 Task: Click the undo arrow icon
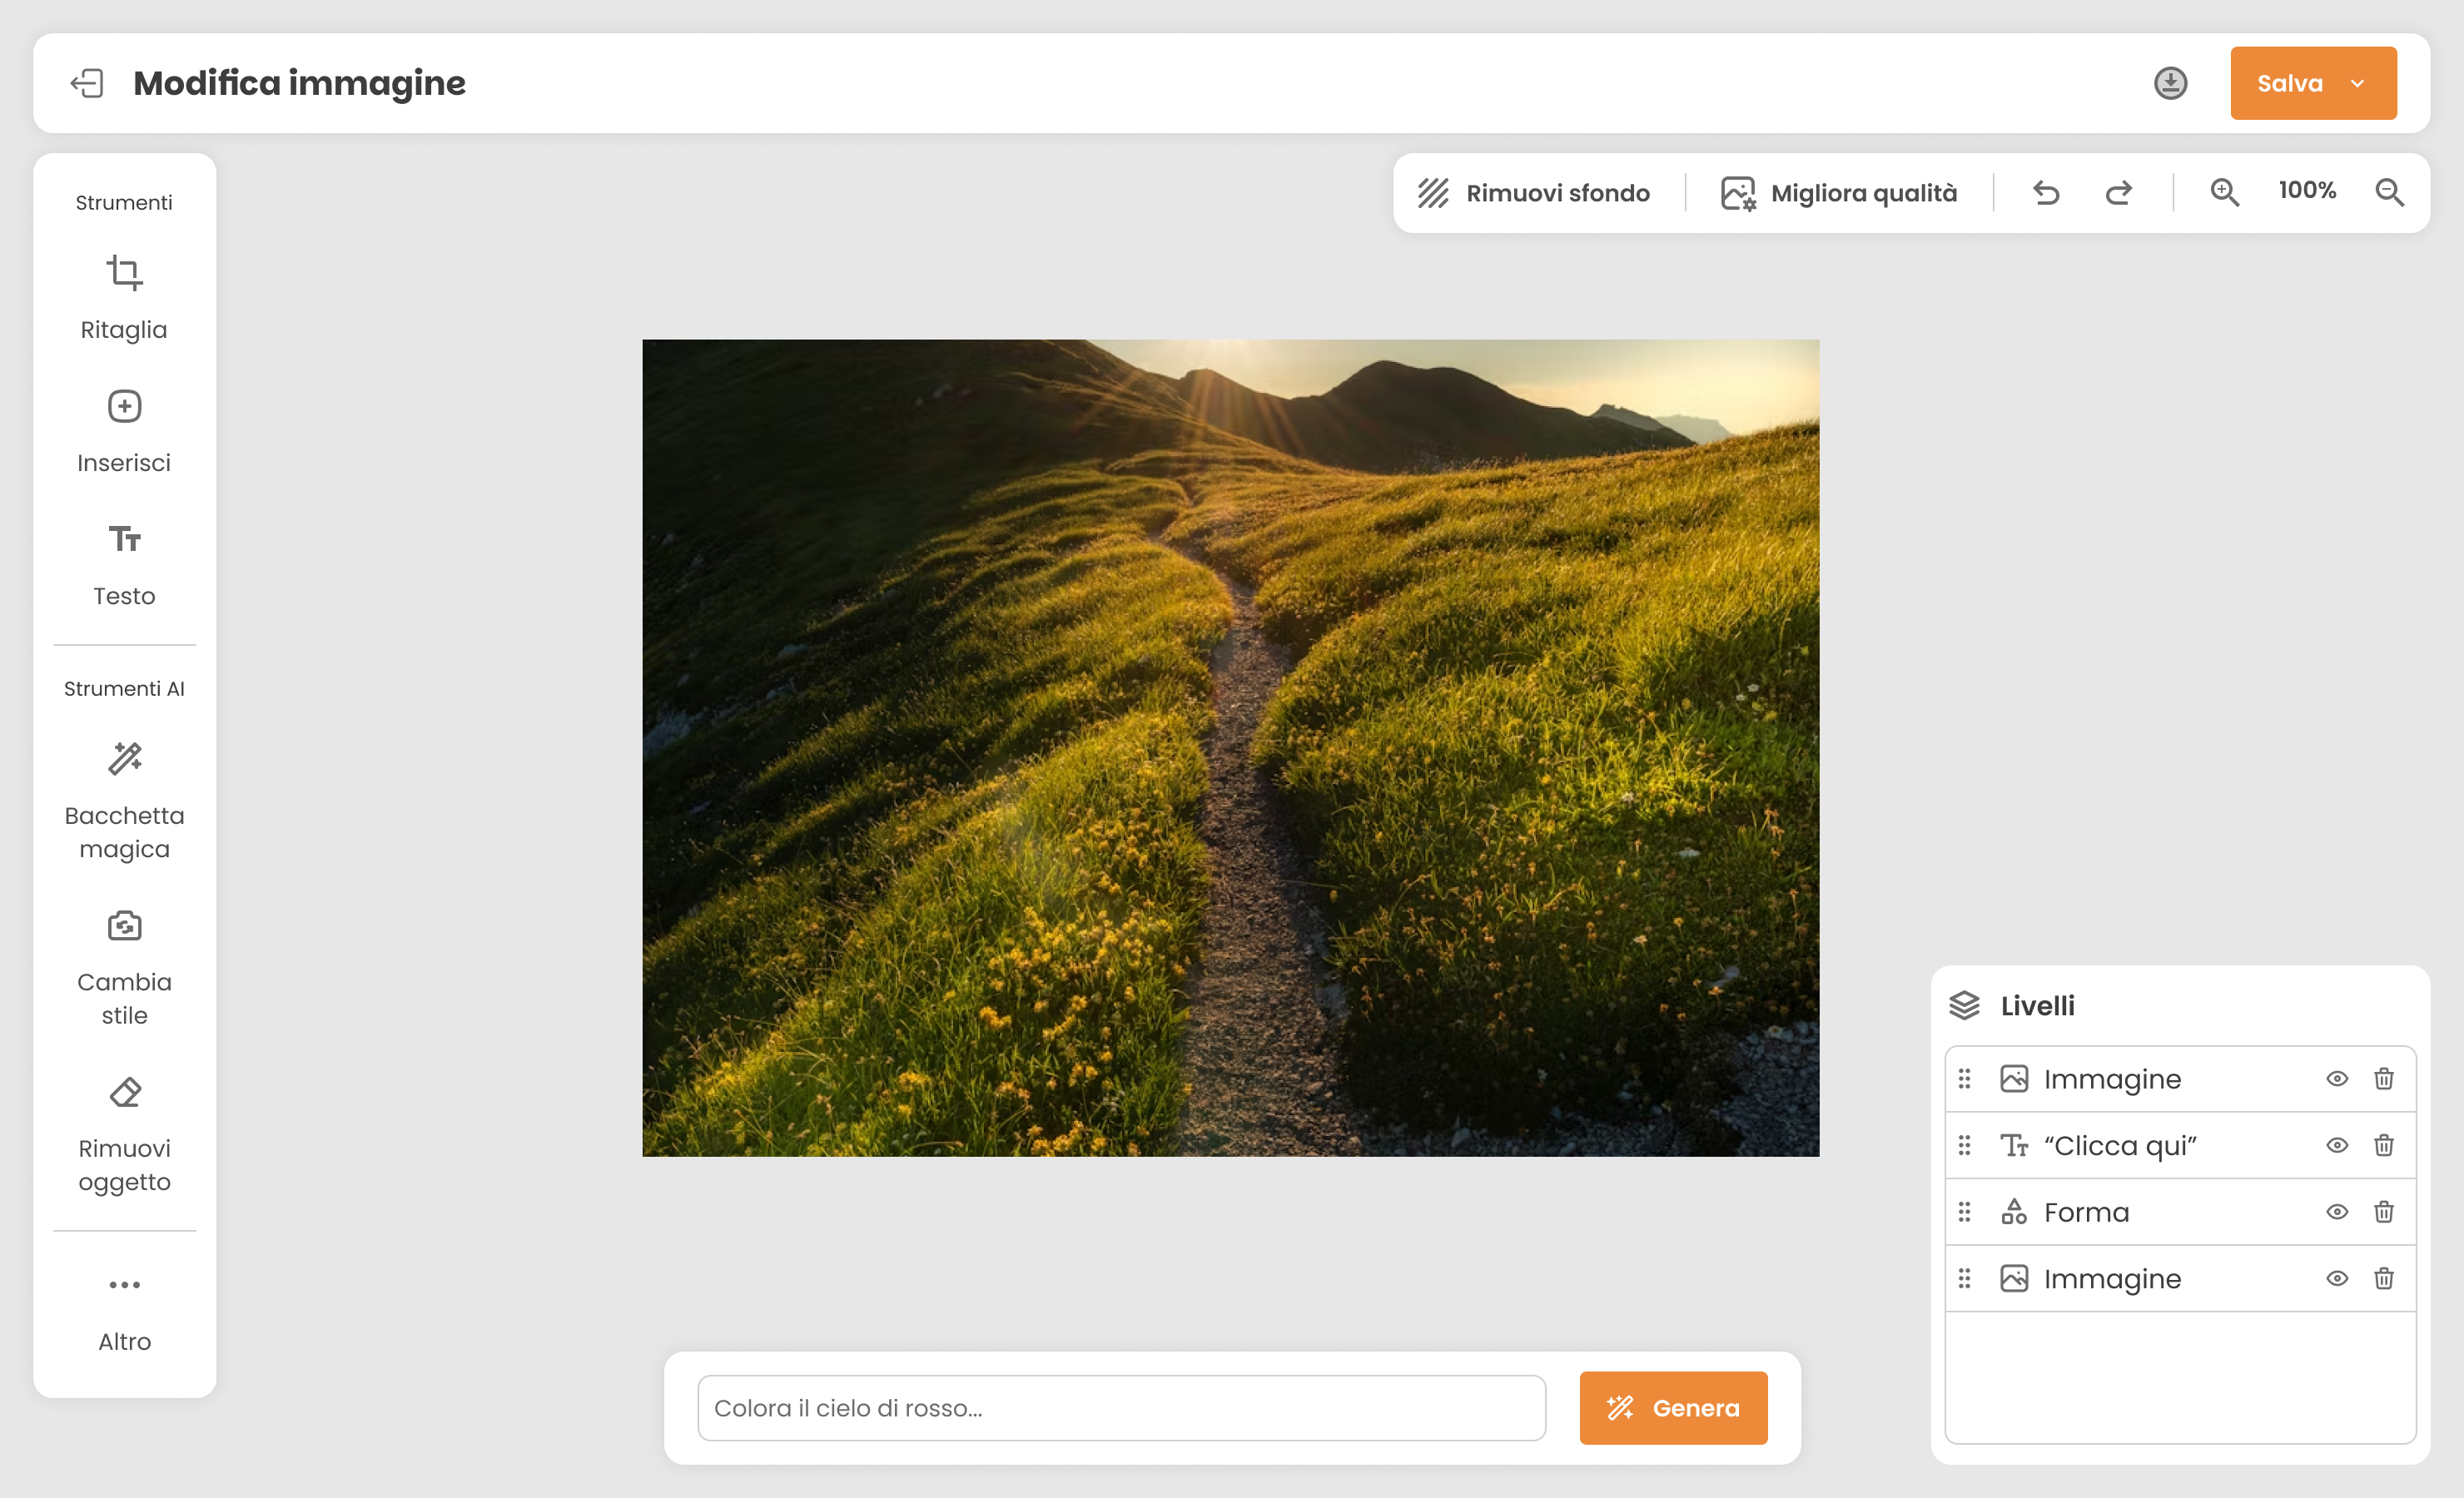[2046, 192]
